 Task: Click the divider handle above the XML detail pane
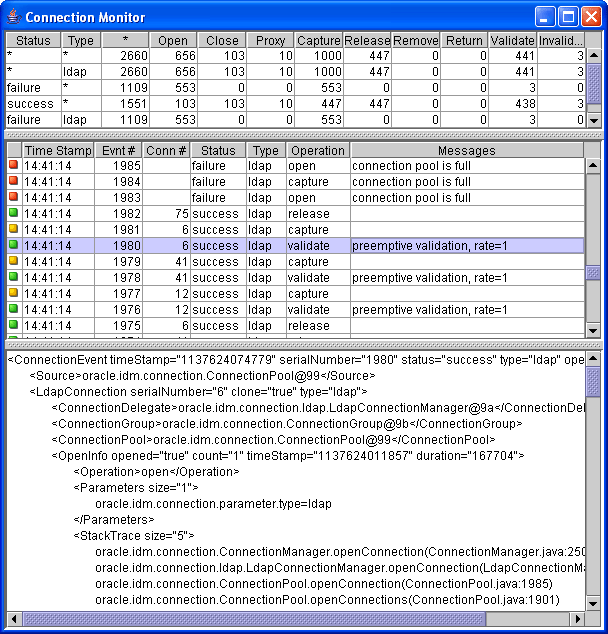point(303,345)
